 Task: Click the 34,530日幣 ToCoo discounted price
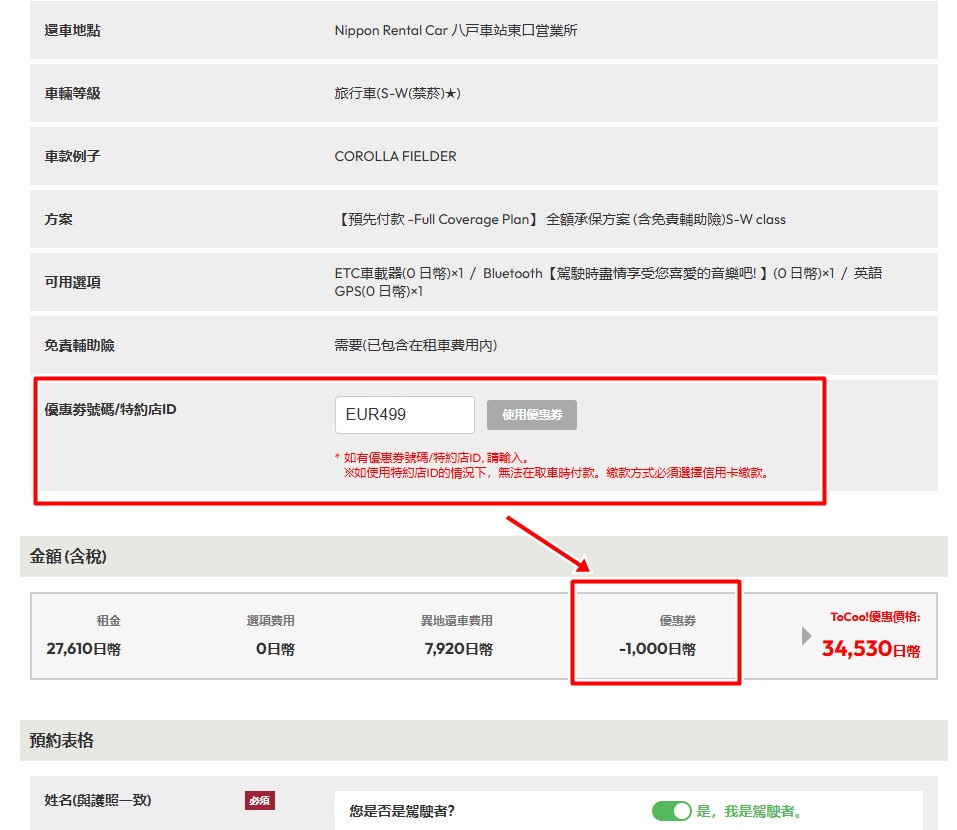[870, 649]
